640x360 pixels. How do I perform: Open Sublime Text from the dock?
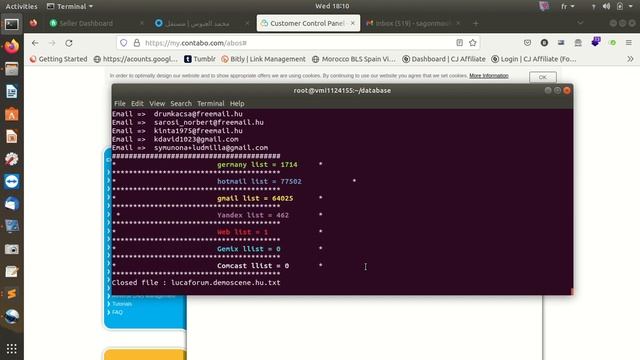(11, 294)
